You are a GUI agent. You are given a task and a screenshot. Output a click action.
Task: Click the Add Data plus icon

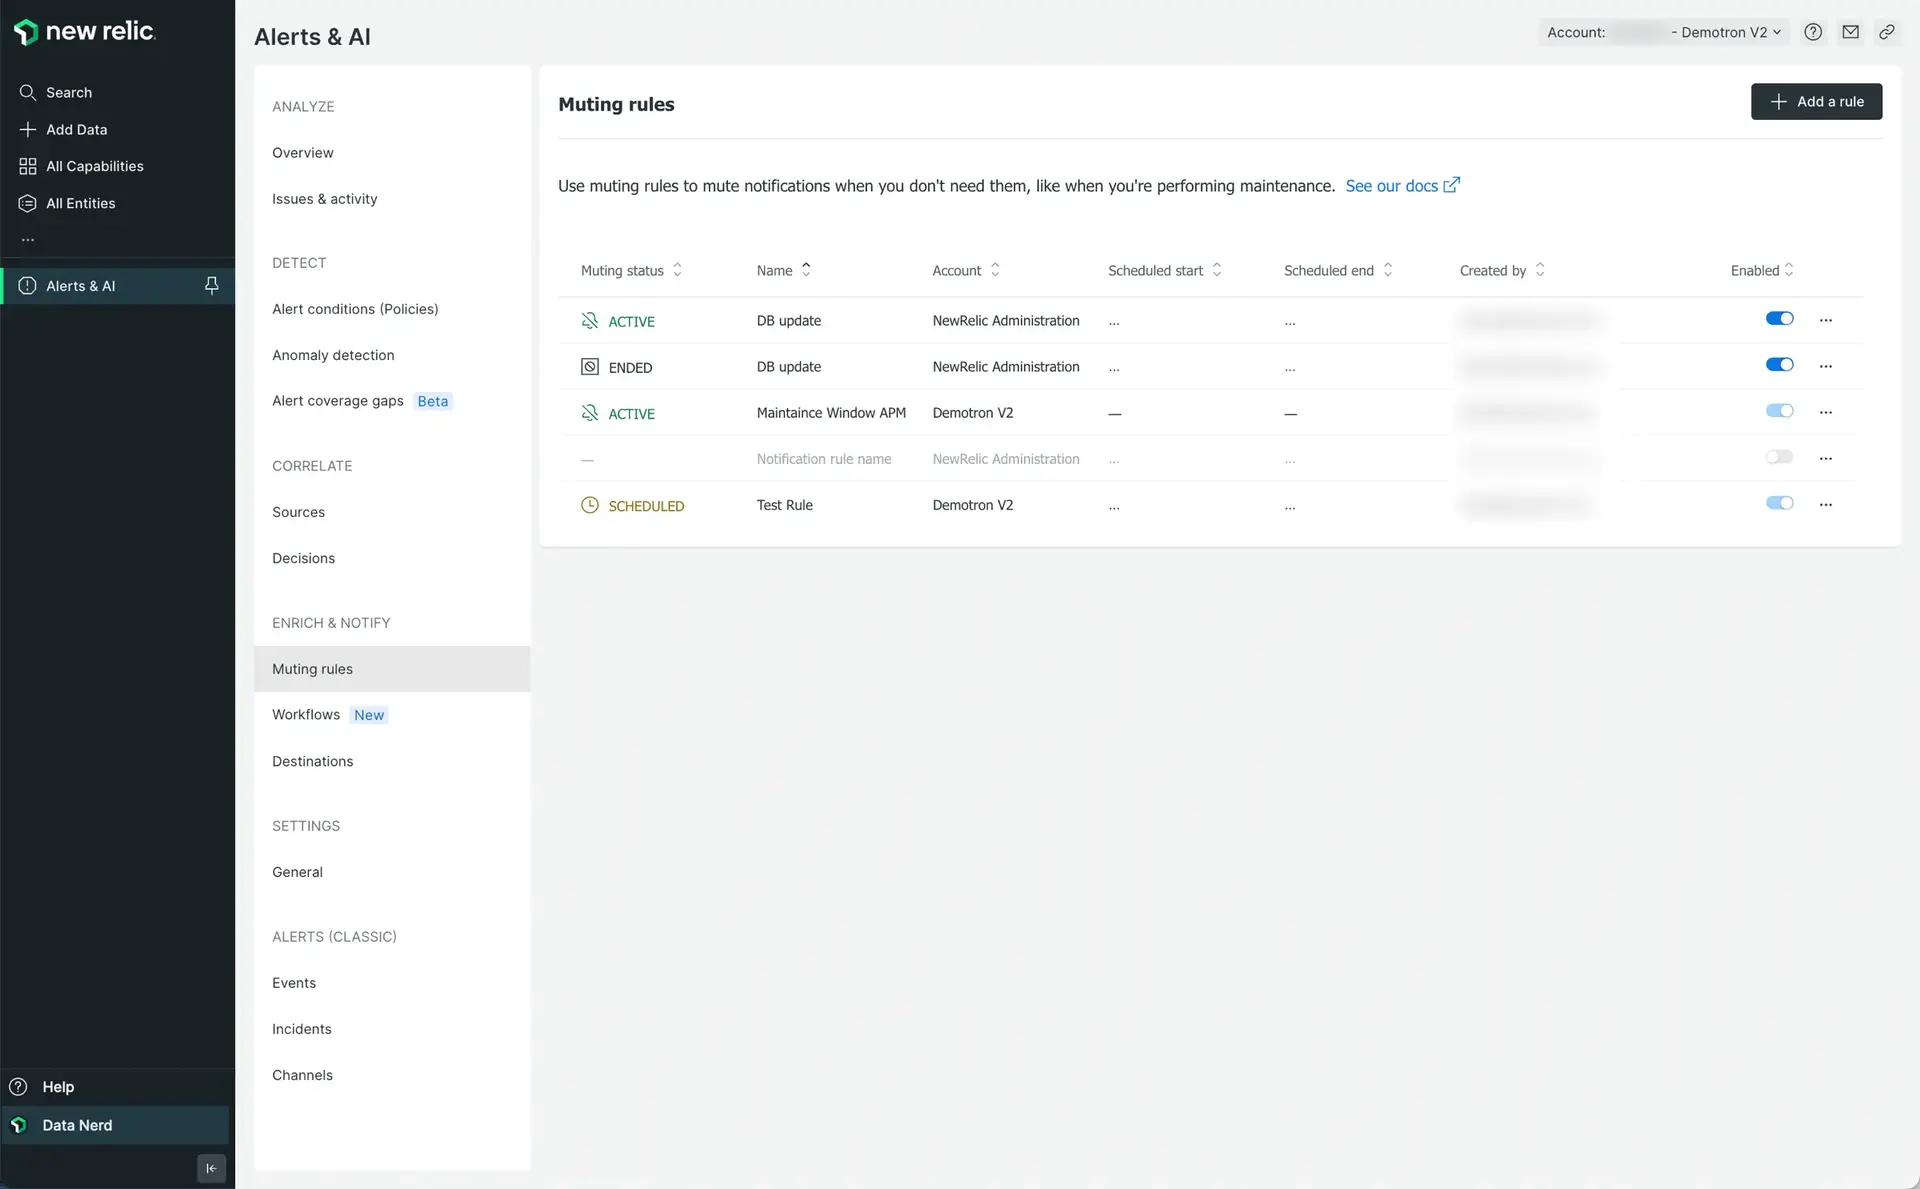(28, 129)
